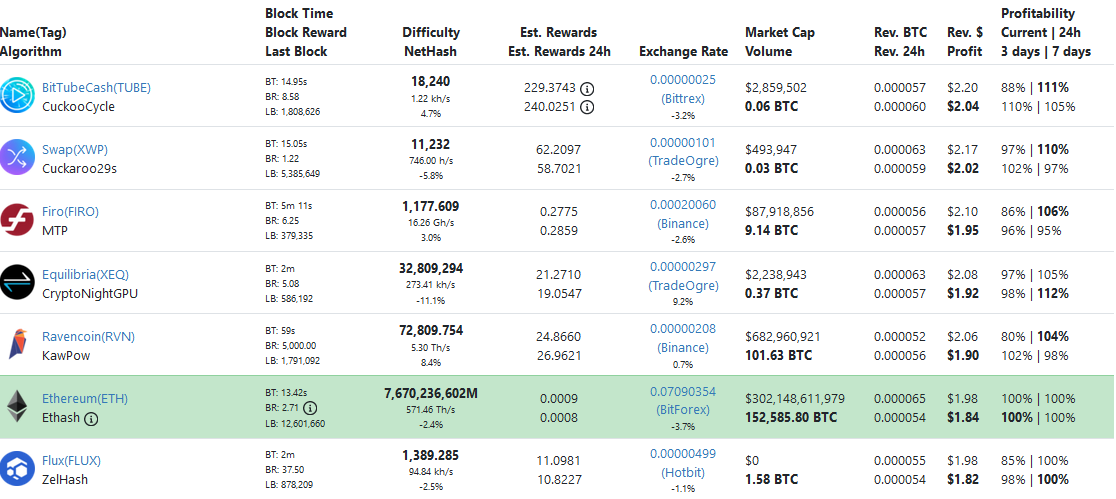The image size is (1116, 499).
Task: Open the Ethereum(ETH) coin link
Action: coord(85,398)
